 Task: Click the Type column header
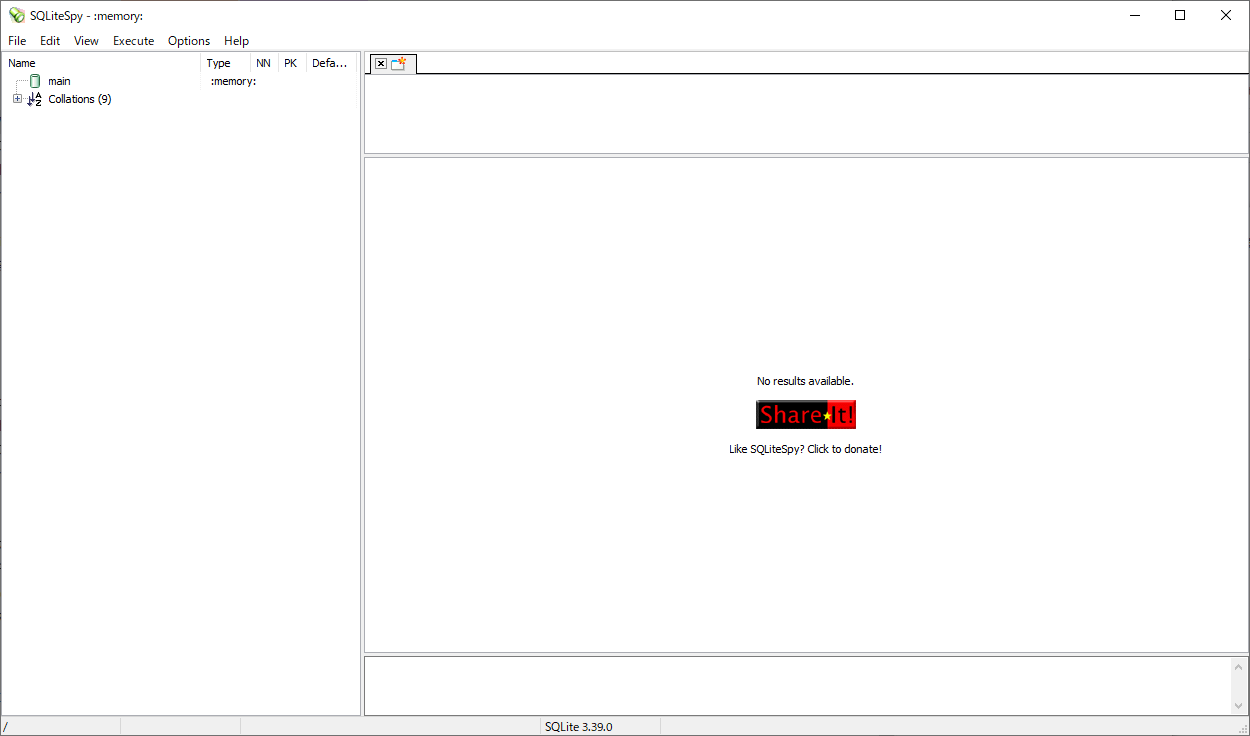(225, 63)
